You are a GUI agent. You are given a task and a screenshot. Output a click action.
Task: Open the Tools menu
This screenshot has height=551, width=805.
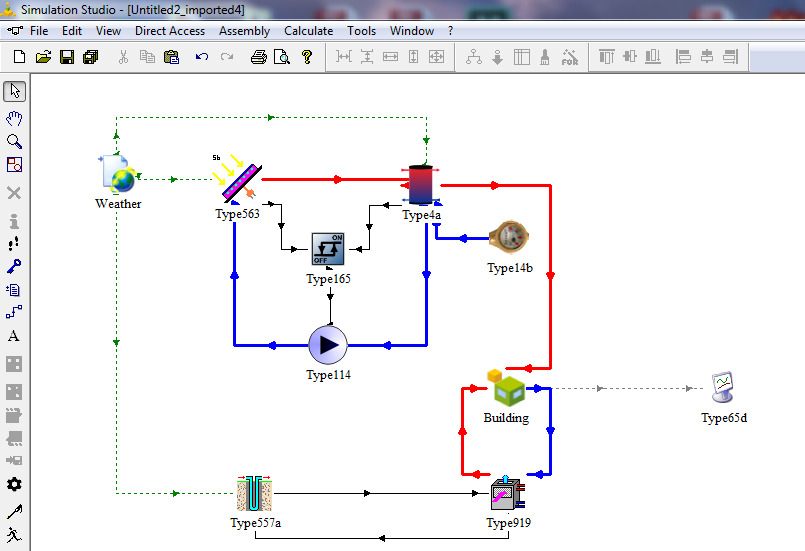361,31
